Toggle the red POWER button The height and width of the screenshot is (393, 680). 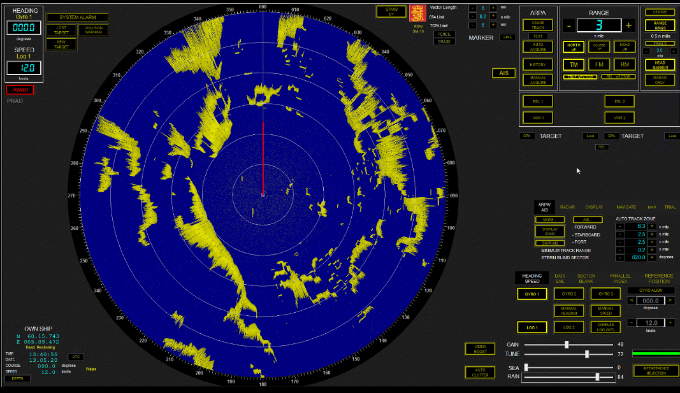(x=20, y=90)
